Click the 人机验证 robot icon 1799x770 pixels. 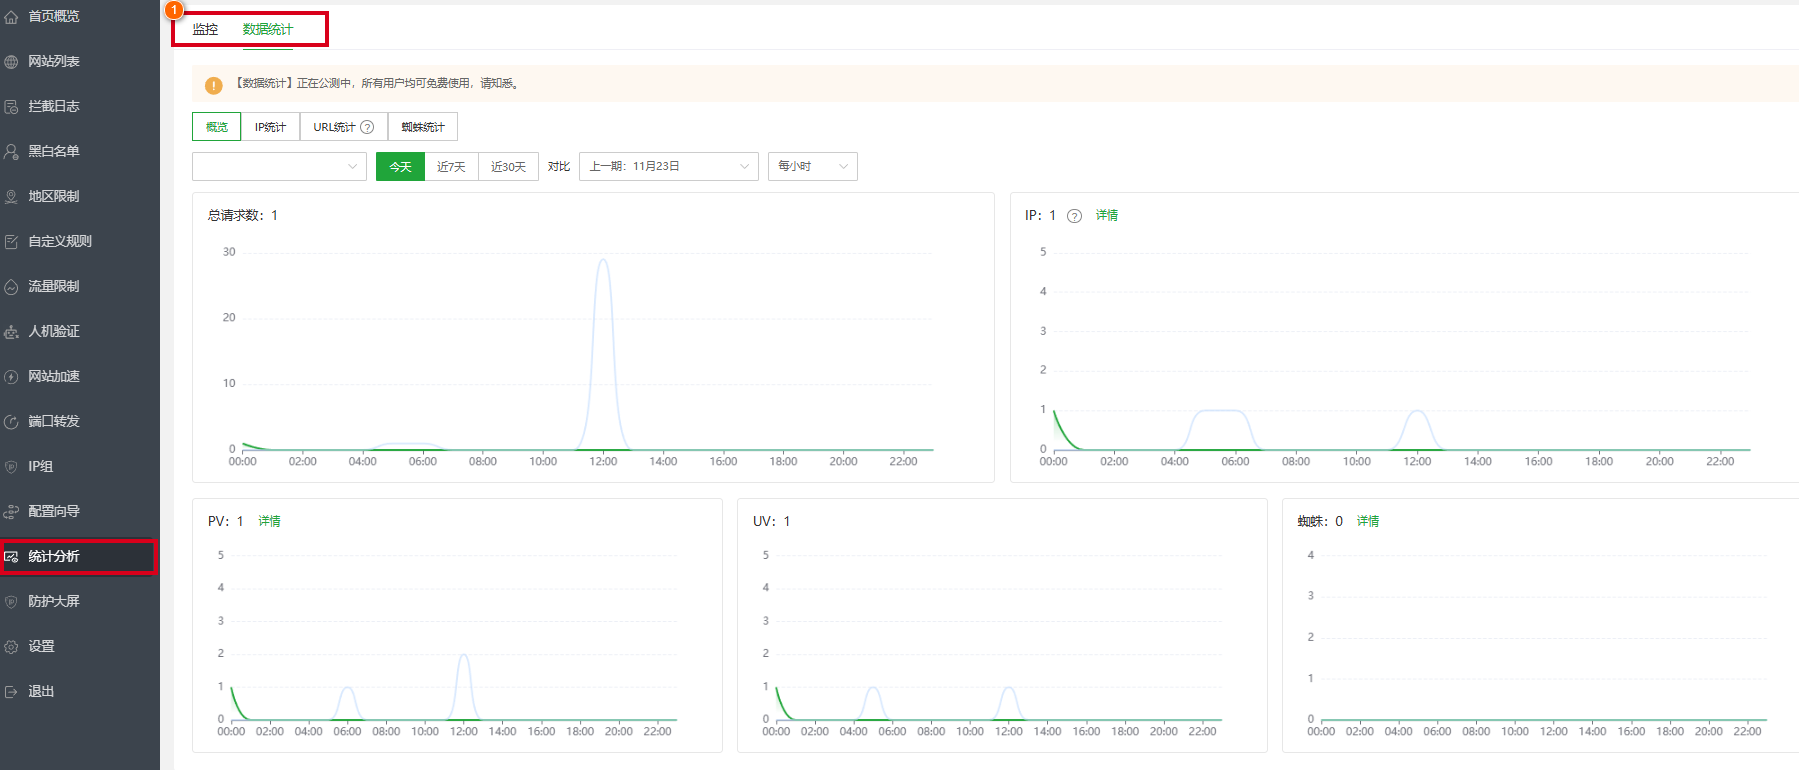pyautogui.click(x=11, y=332)
